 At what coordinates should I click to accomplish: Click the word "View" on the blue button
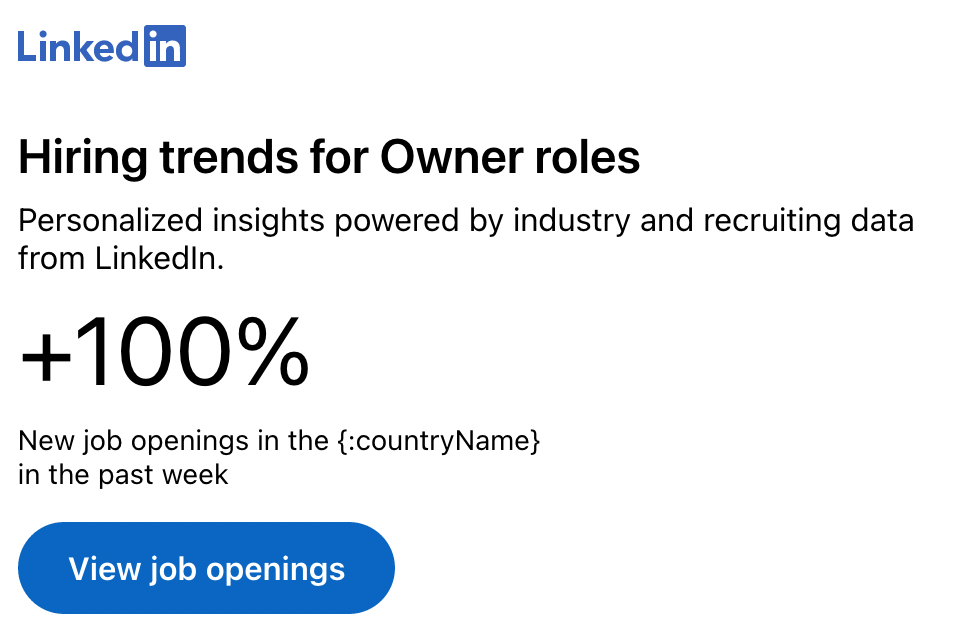pyautogui.click(x=105, y=569)
